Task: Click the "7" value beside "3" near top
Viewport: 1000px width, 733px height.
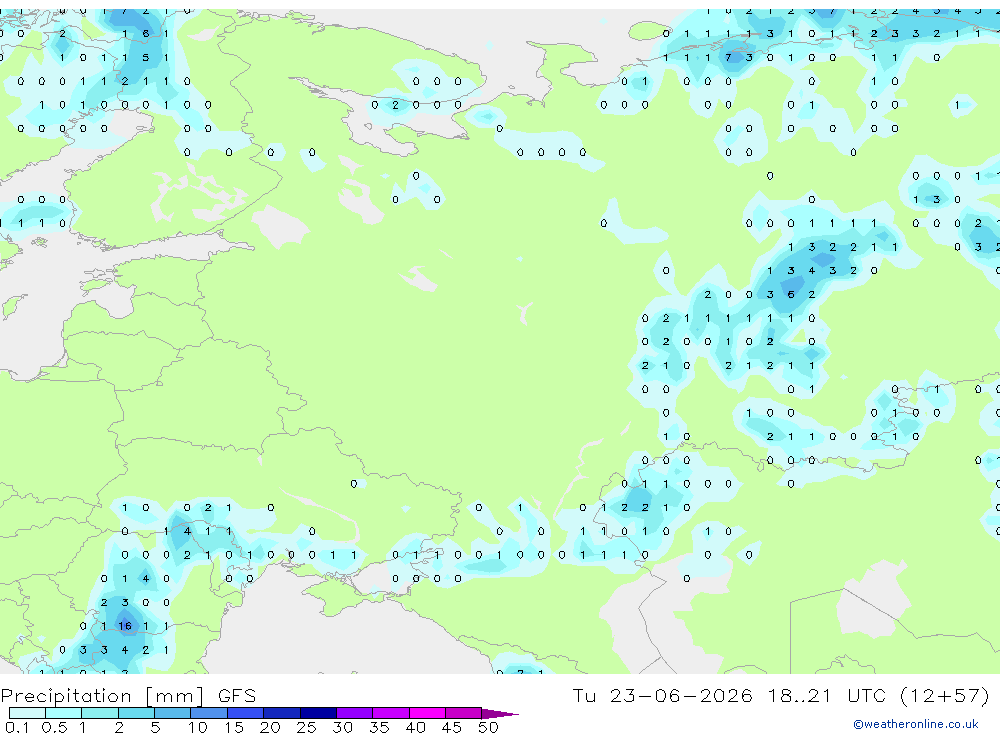Action: tap(728, 57)
